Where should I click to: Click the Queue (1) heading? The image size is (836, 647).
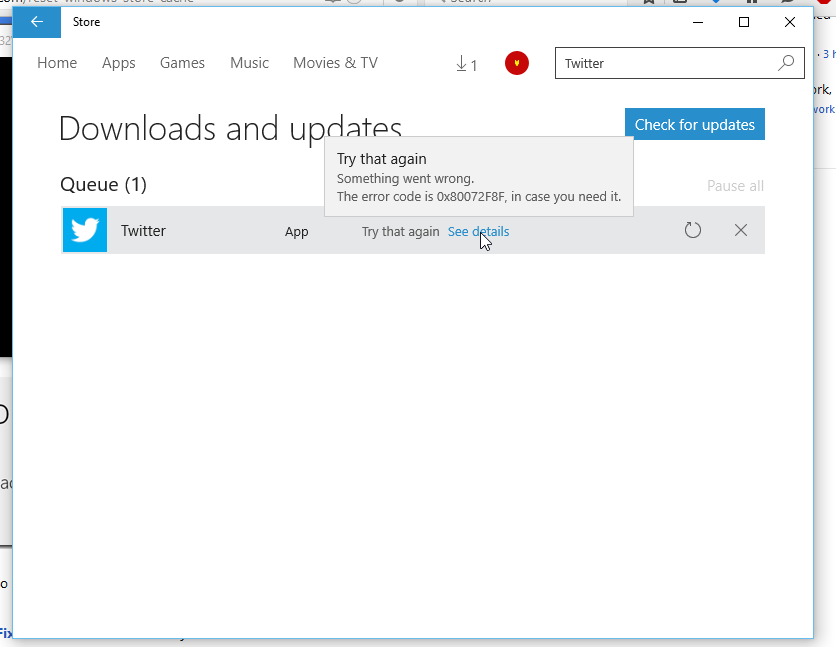point(103,184)
